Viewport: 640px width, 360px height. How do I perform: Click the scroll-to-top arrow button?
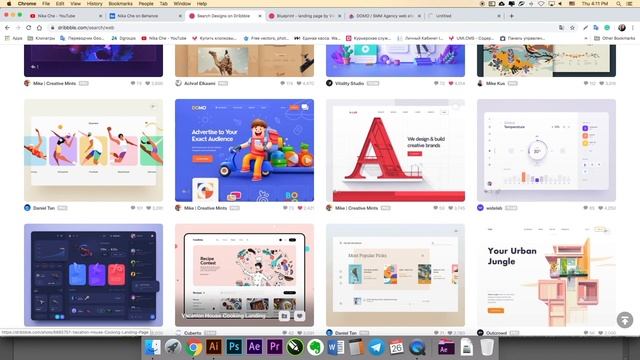click(x=624, y=320)
